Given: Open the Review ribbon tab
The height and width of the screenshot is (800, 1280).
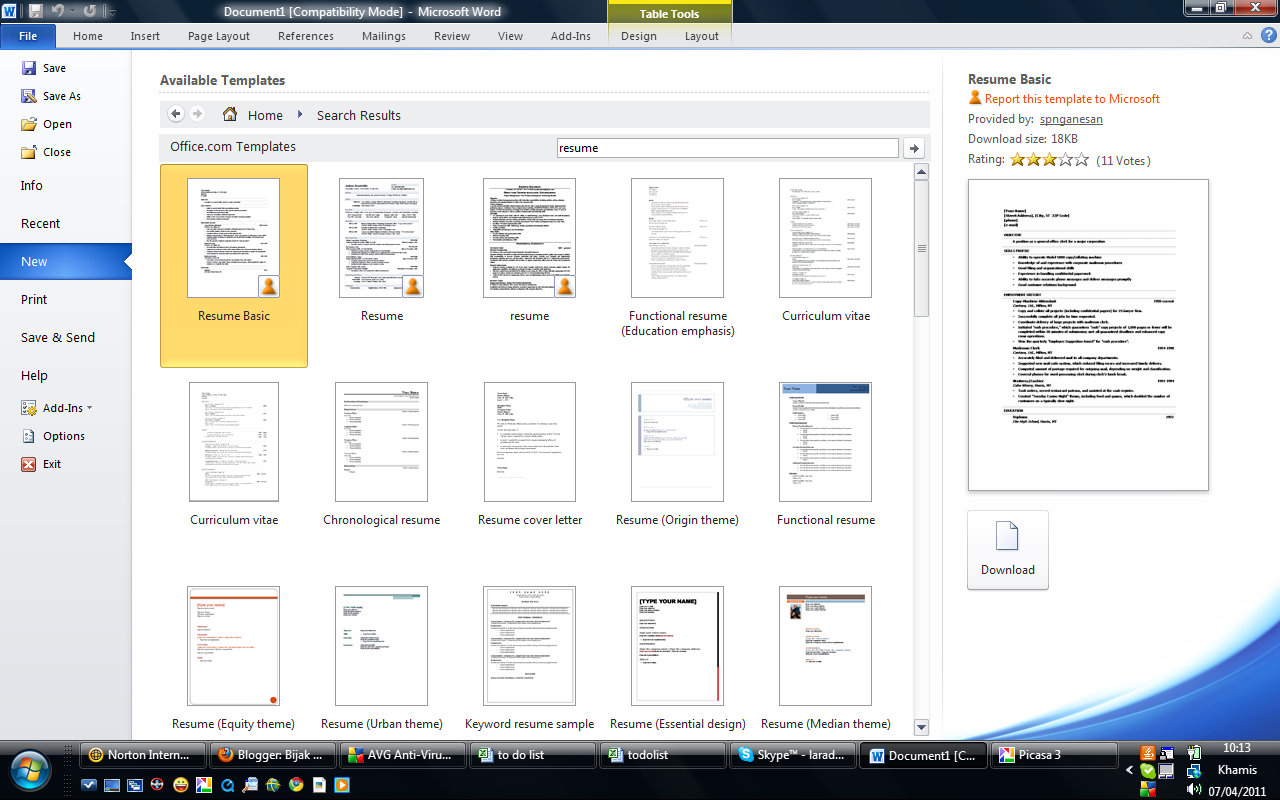Looking at the screenshot, I should (x=452, y=36).
